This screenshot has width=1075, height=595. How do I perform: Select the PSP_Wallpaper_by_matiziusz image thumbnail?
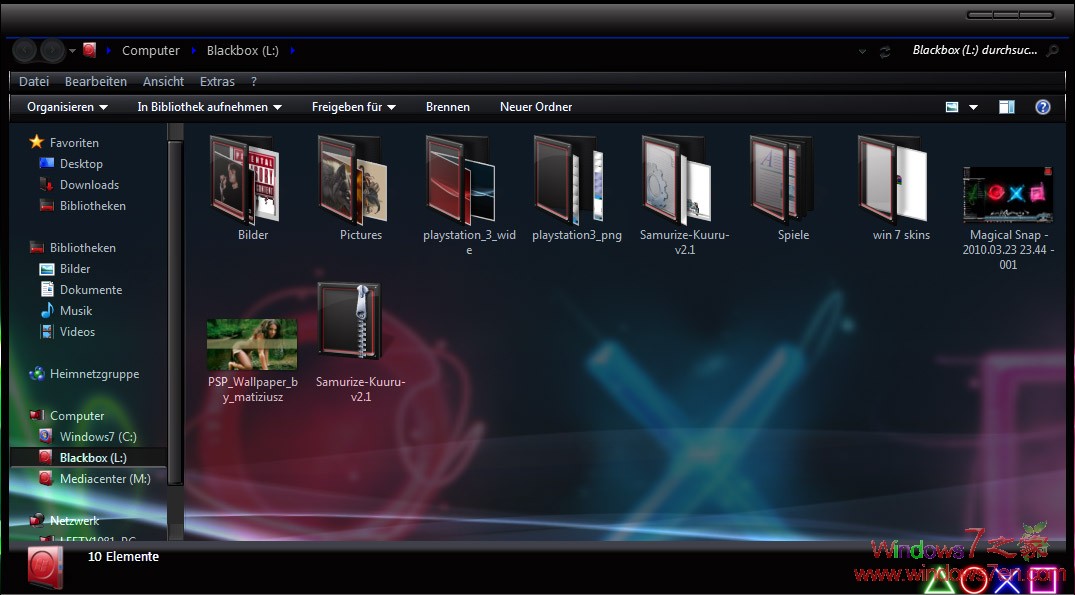(252, 344)
